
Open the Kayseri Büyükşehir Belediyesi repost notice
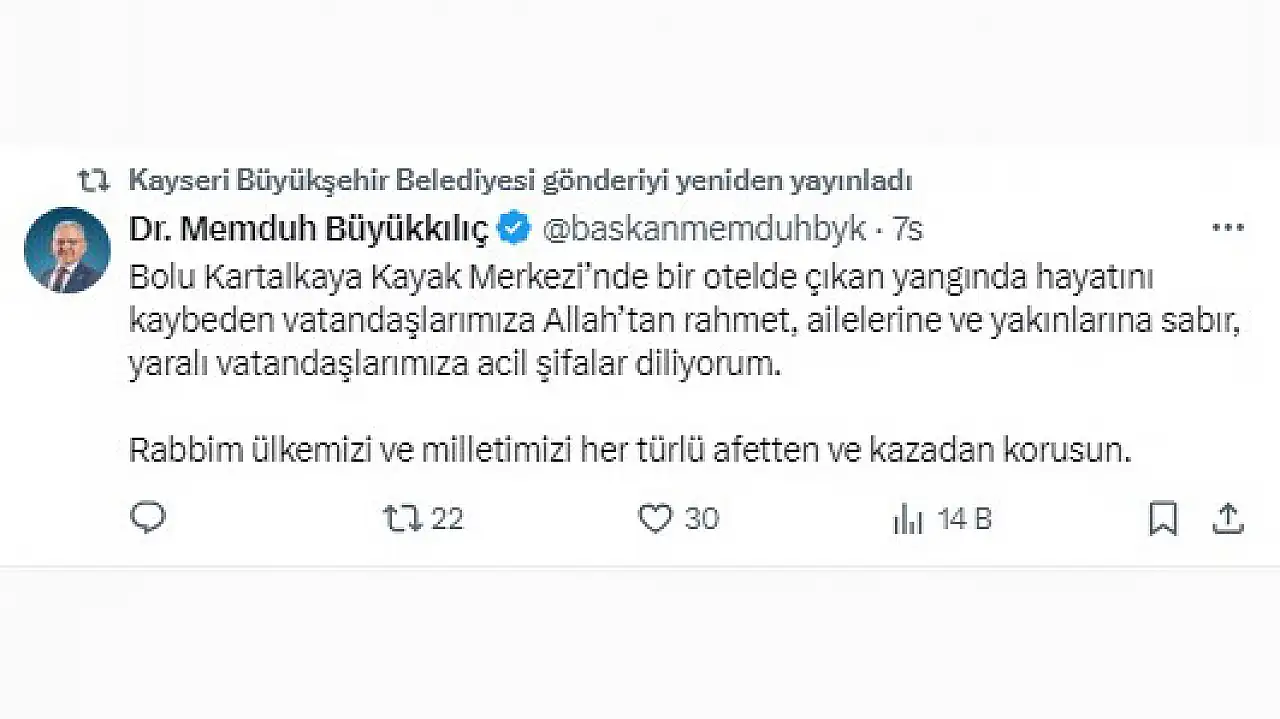point(520,181)
